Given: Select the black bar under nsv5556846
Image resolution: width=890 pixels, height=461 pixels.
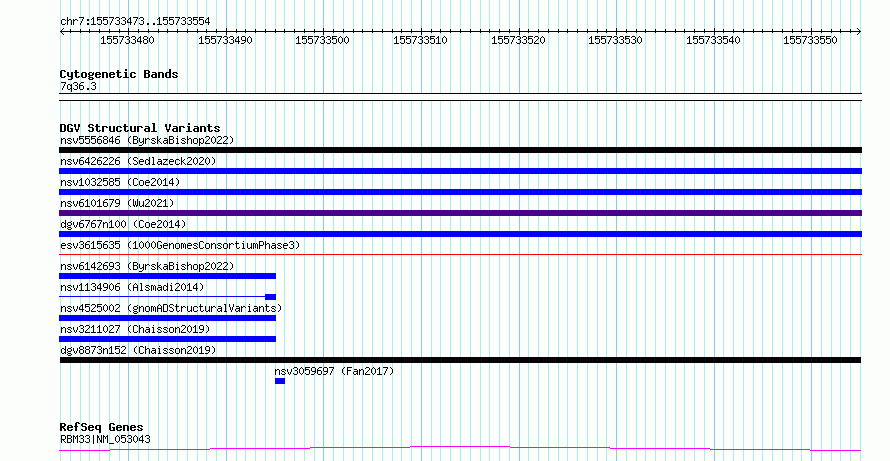Looking at the screenshot, I should tap(460, 150).
